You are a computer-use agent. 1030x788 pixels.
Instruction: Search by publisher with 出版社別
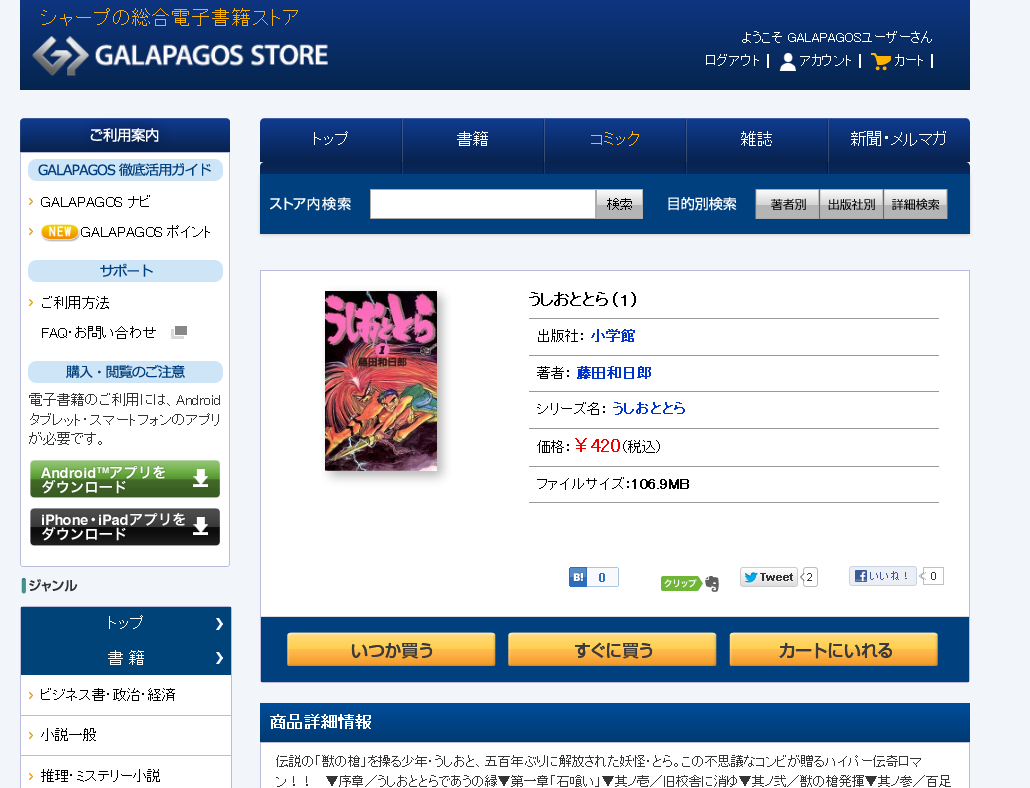coord(851,204)
